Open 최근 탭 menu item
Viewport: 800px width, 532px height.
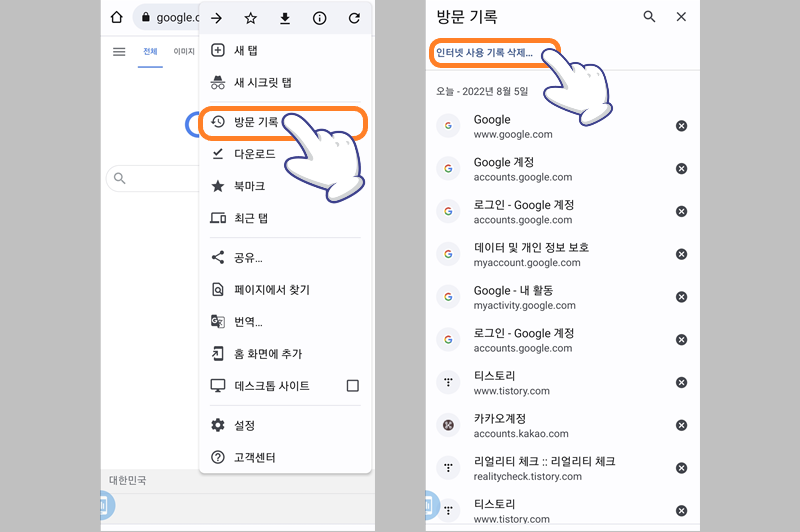coord(285,218)
